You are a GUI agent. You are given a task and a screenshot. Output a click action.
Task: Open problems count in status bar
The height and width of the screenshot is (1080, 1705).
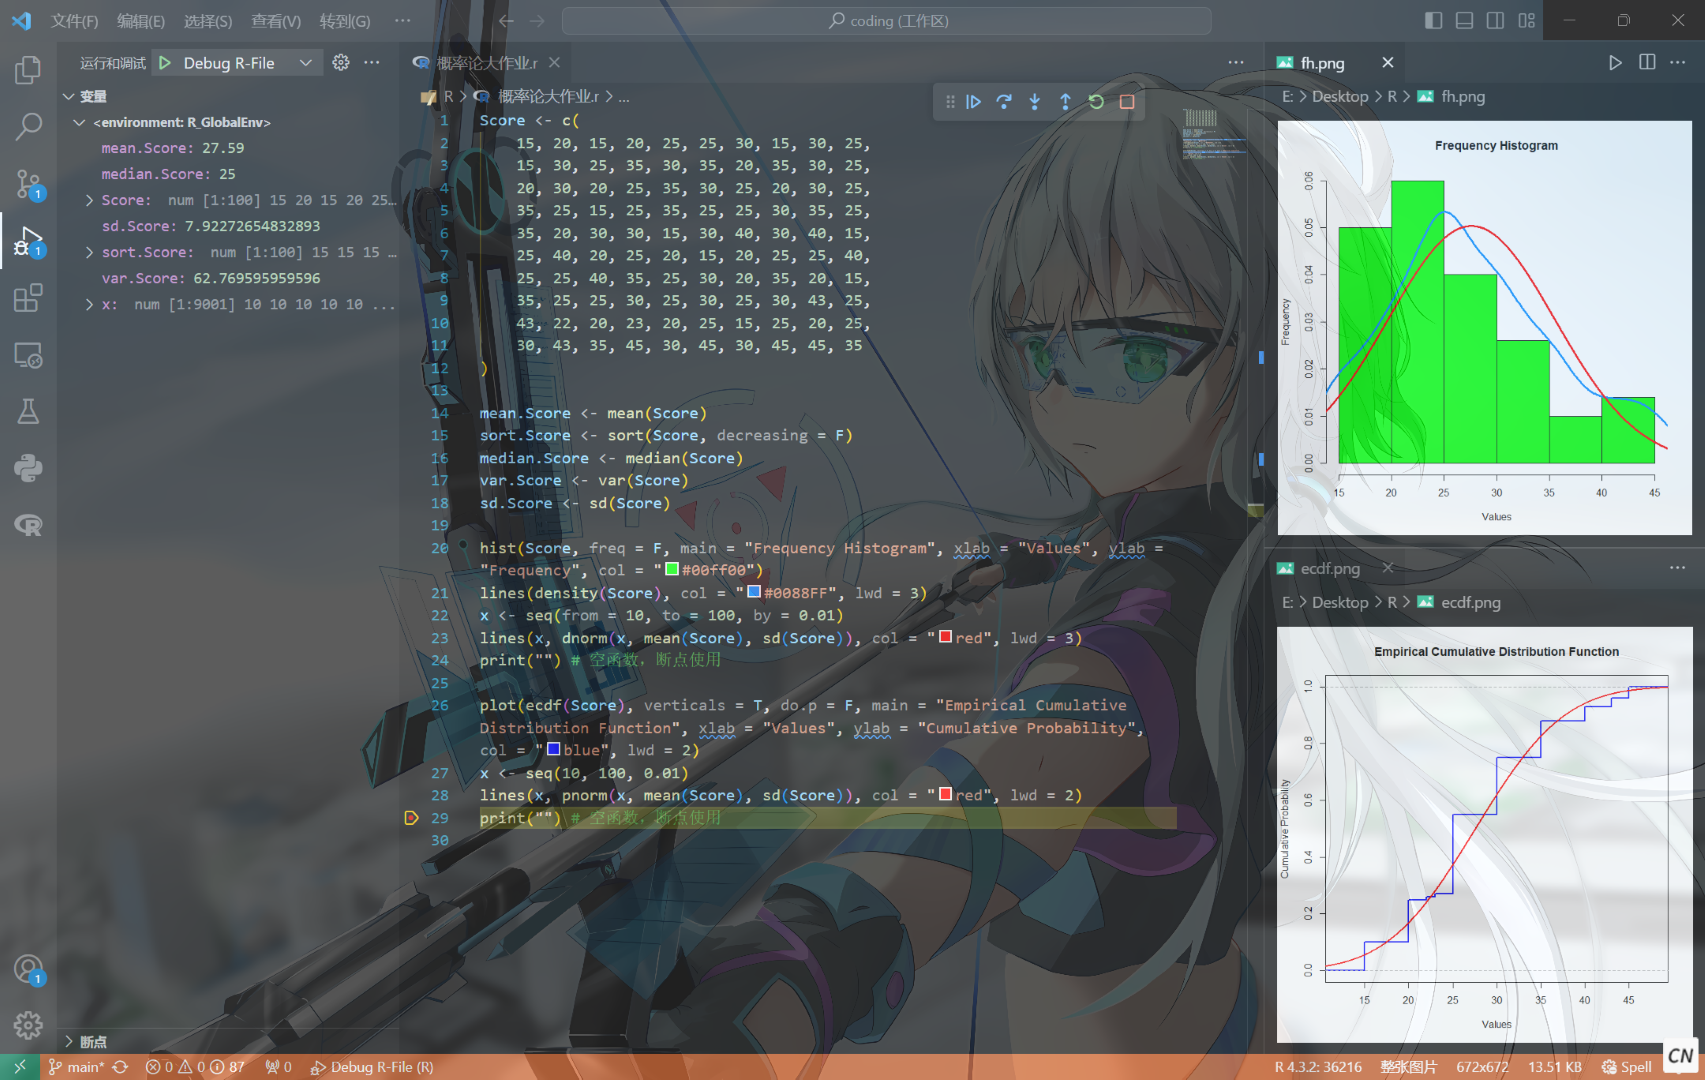195,1067
